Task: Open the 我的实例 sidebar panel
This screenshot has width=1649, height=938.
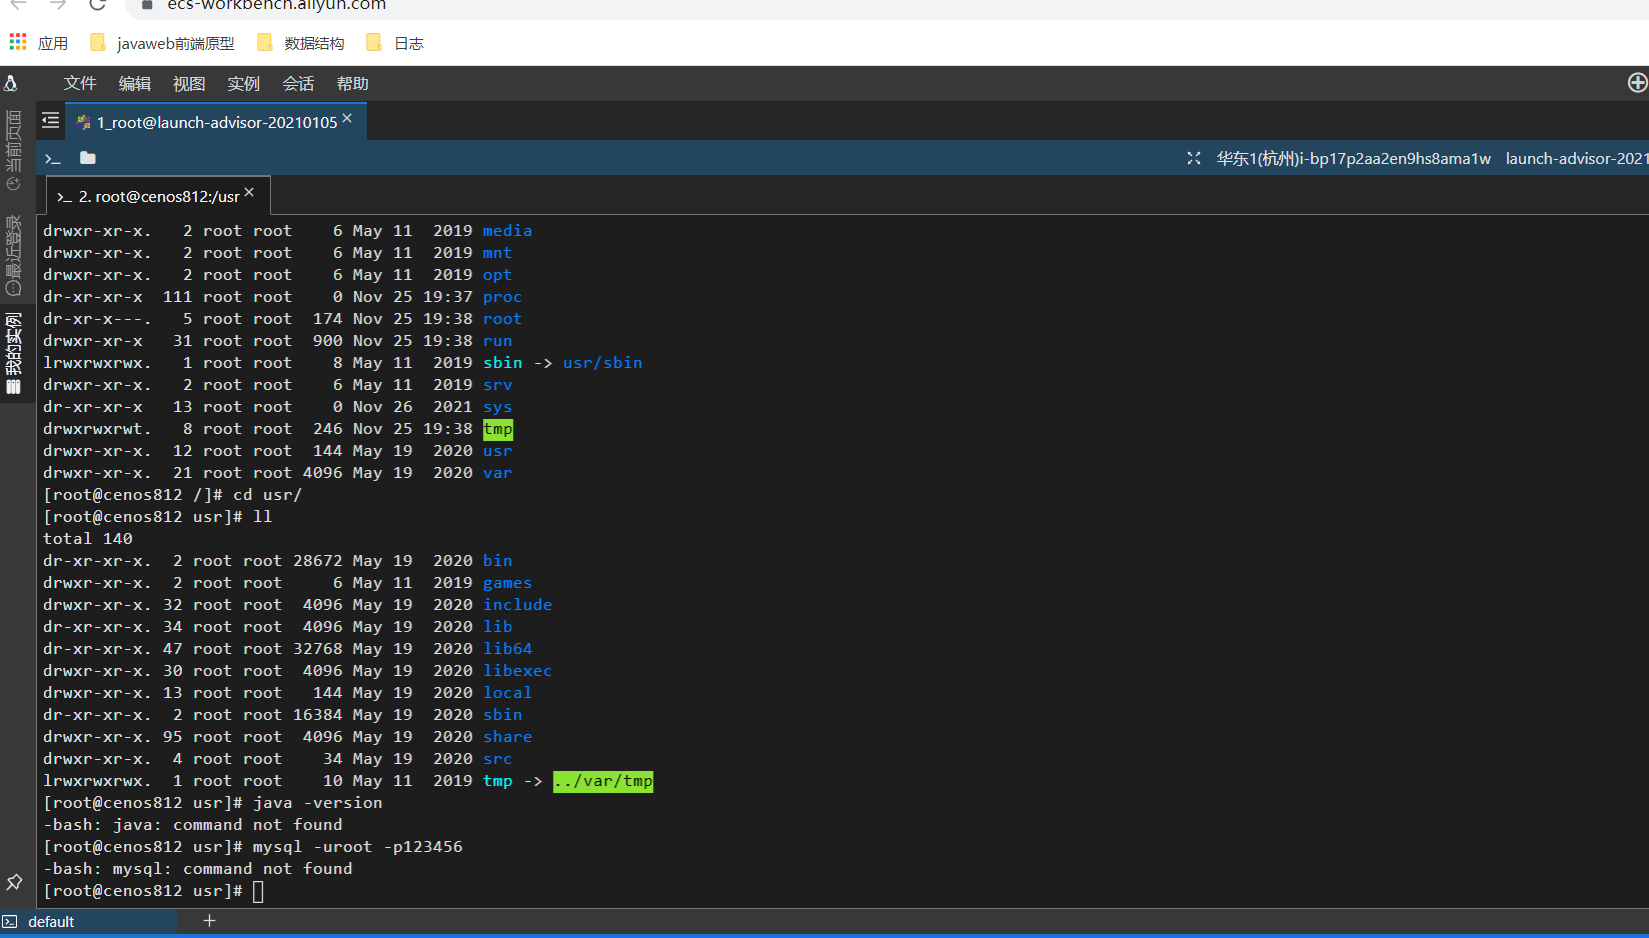Action: coord(13,353)
